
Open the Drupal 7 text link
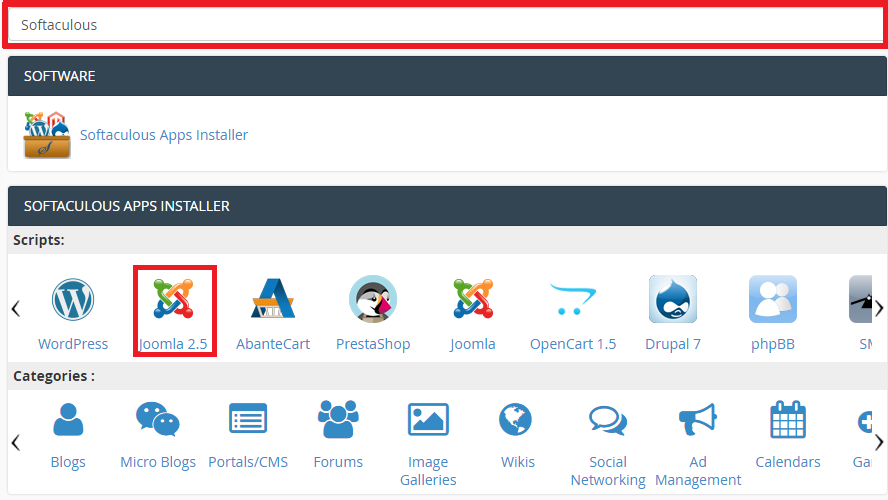[673, 344]
